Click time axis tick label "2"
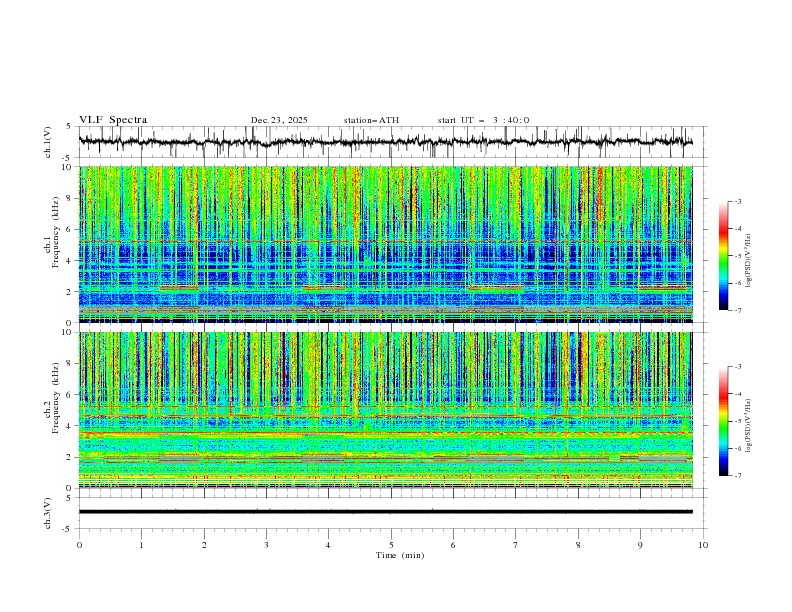The width and height of the screenshot is (792, 612). (204, 545)
